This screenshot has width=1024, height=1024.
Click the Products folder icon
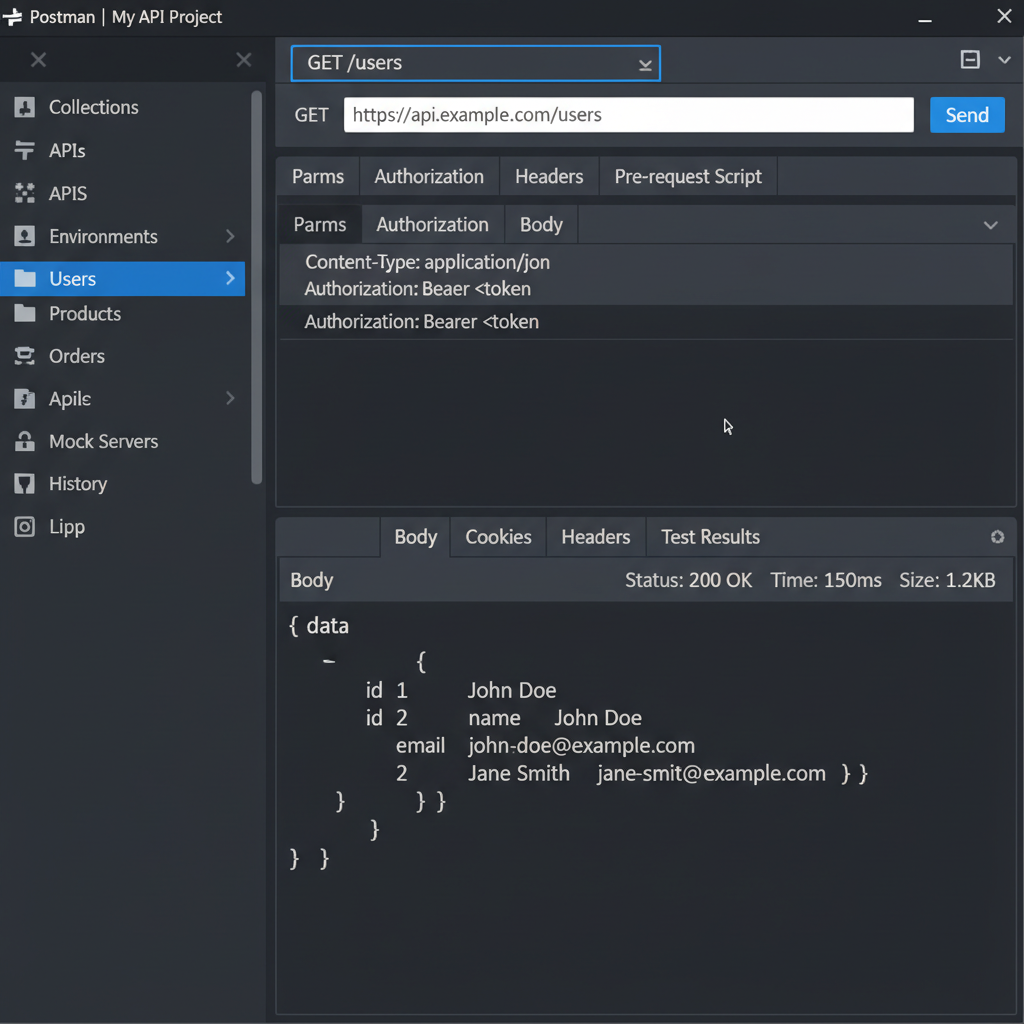pyautogui.click(x=25, y=313)
